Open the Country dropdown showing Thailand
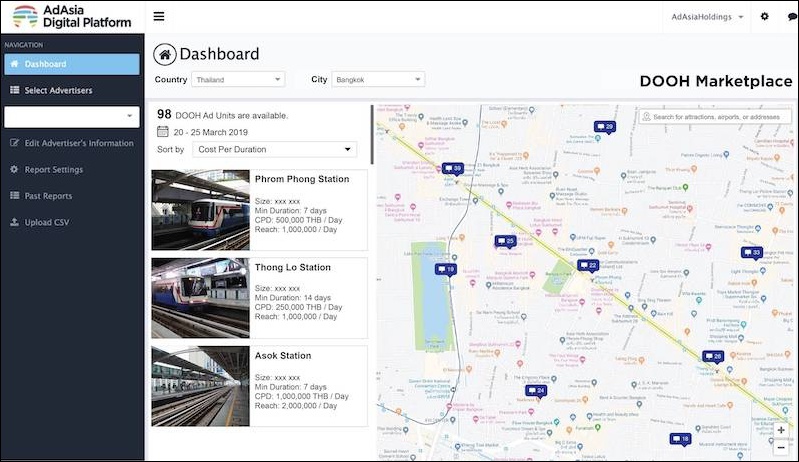 (238, 79)
